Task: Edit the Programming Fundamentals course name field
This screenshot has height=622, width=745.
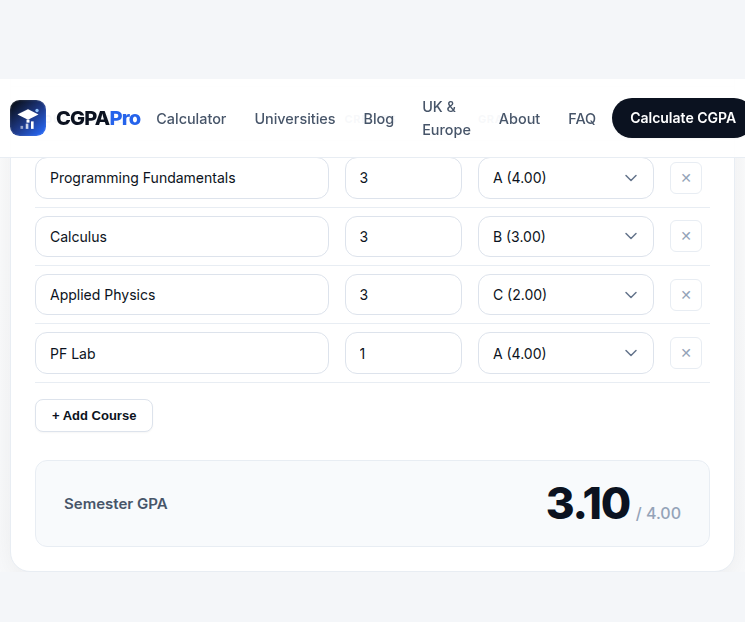Action: [x=182, y=178]
